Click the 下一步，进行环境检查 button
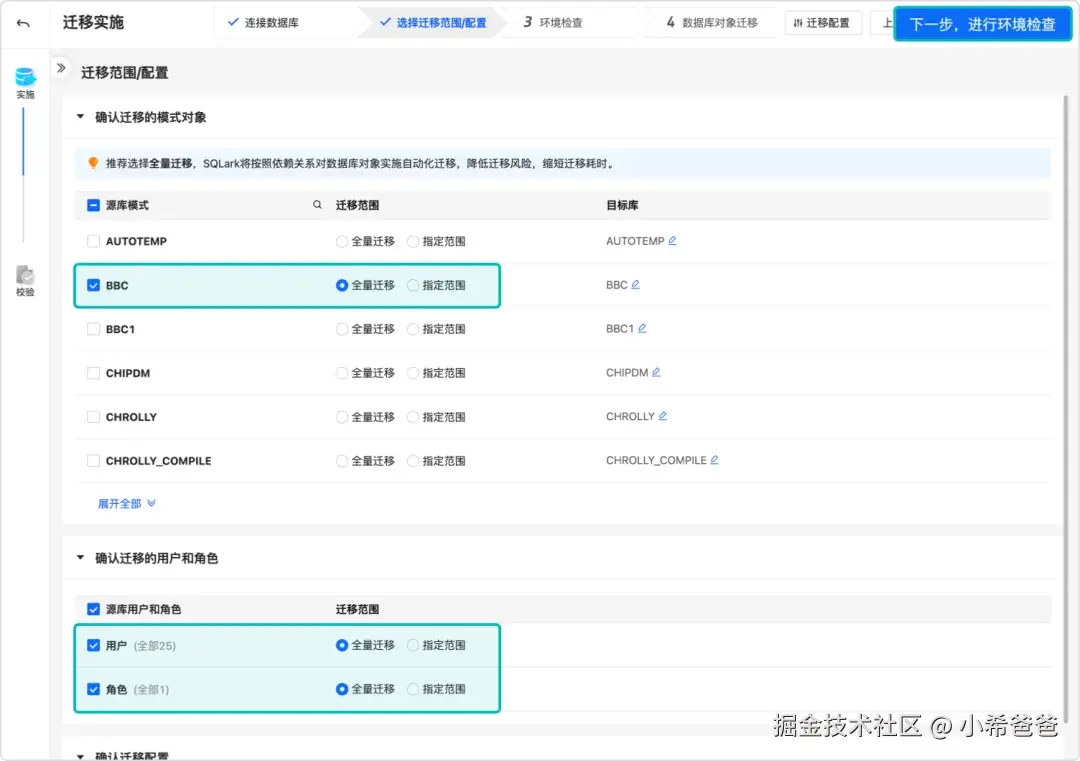Image resolution: width=1080 pixels, height=761 pixels. pos(983,22)
